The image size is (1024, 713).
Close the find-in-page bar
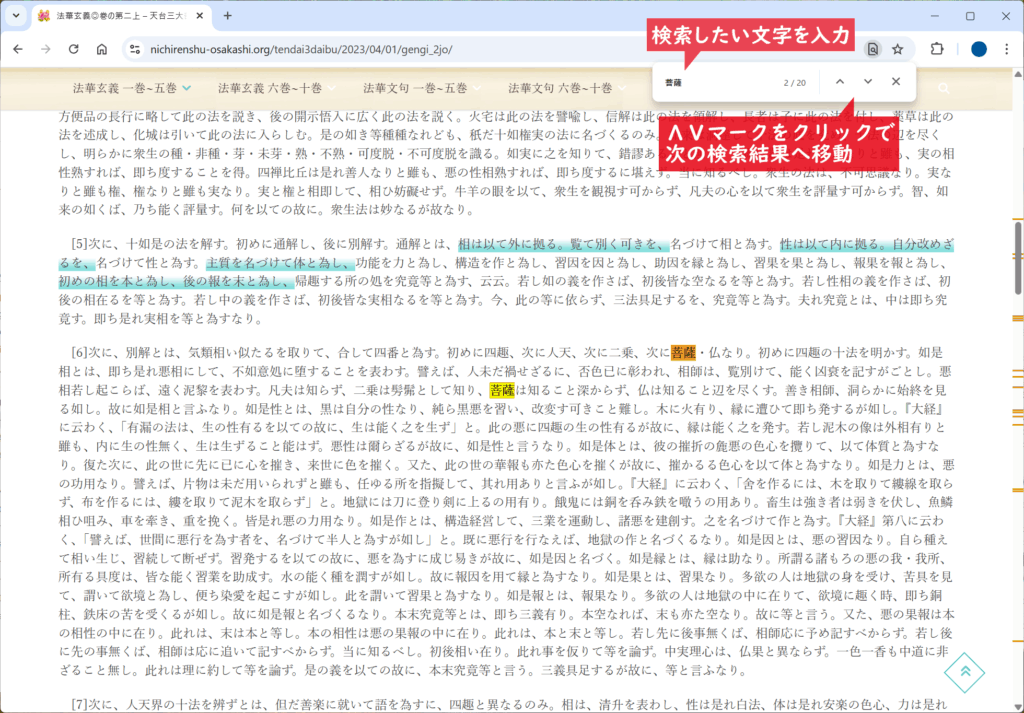[895, 82]
